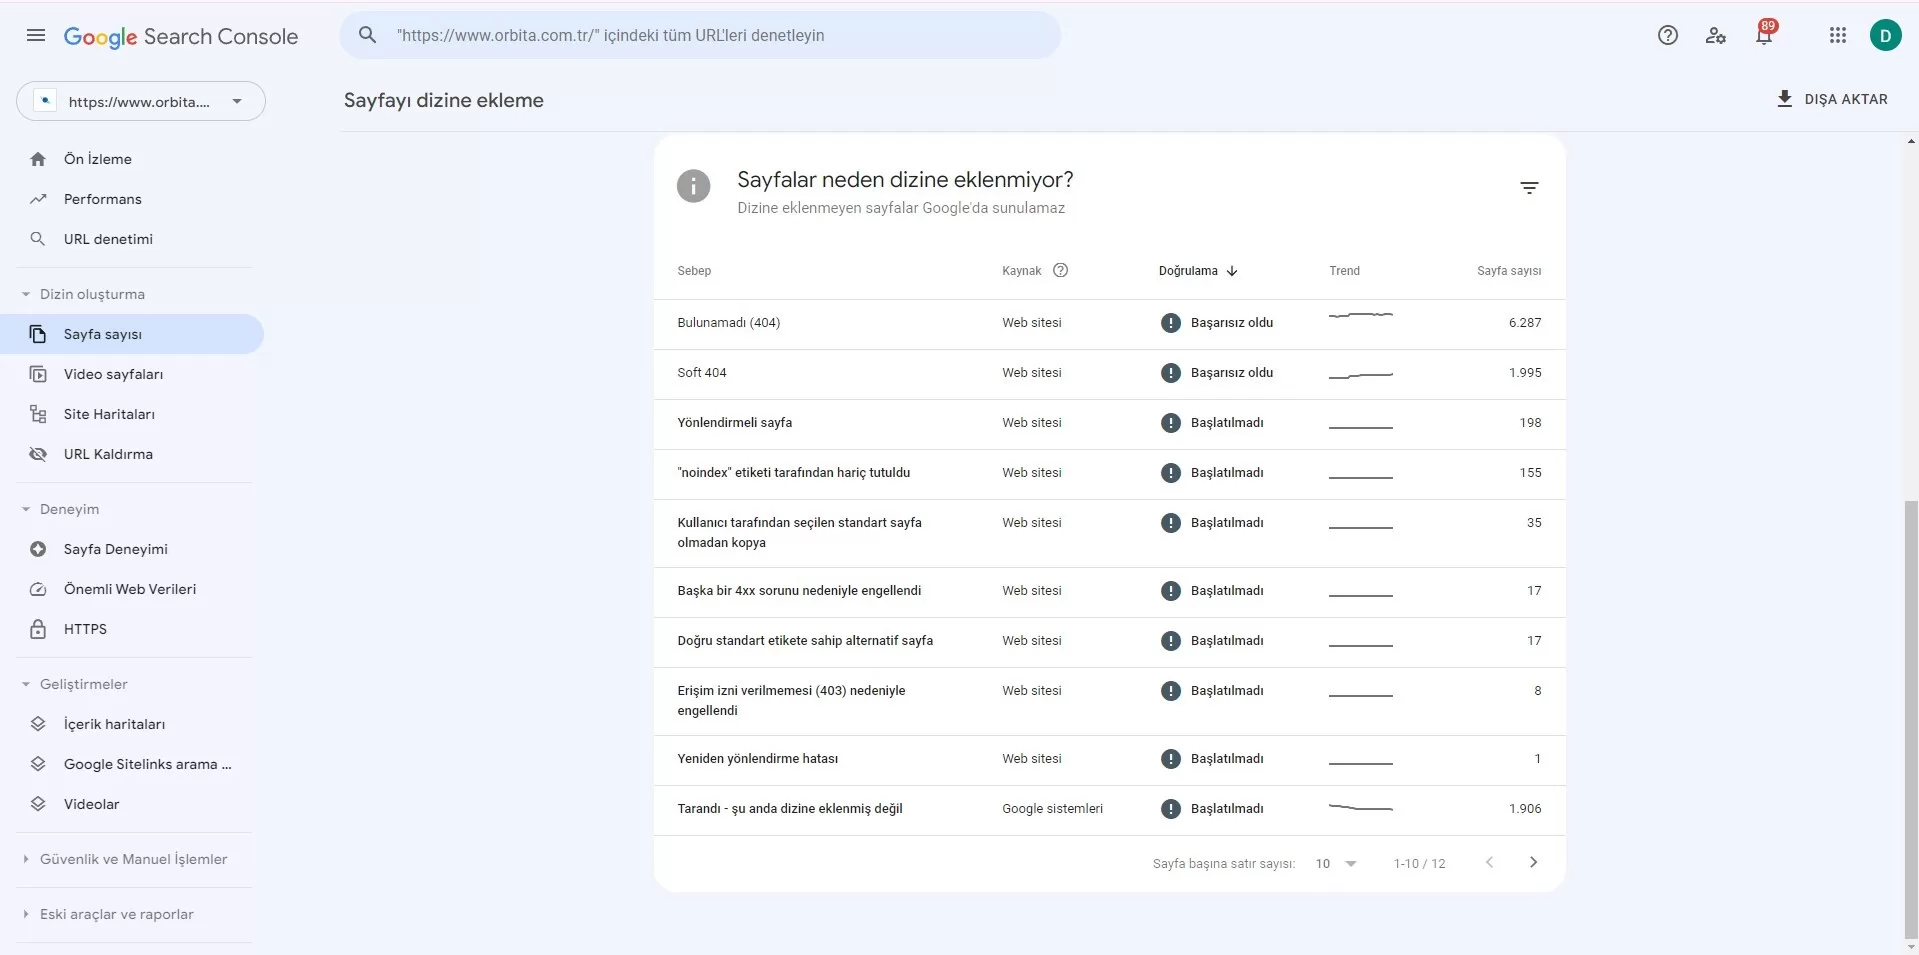Click the Kaynak help question icon
Screen dimensions: 1919x955
[1061, 270]
